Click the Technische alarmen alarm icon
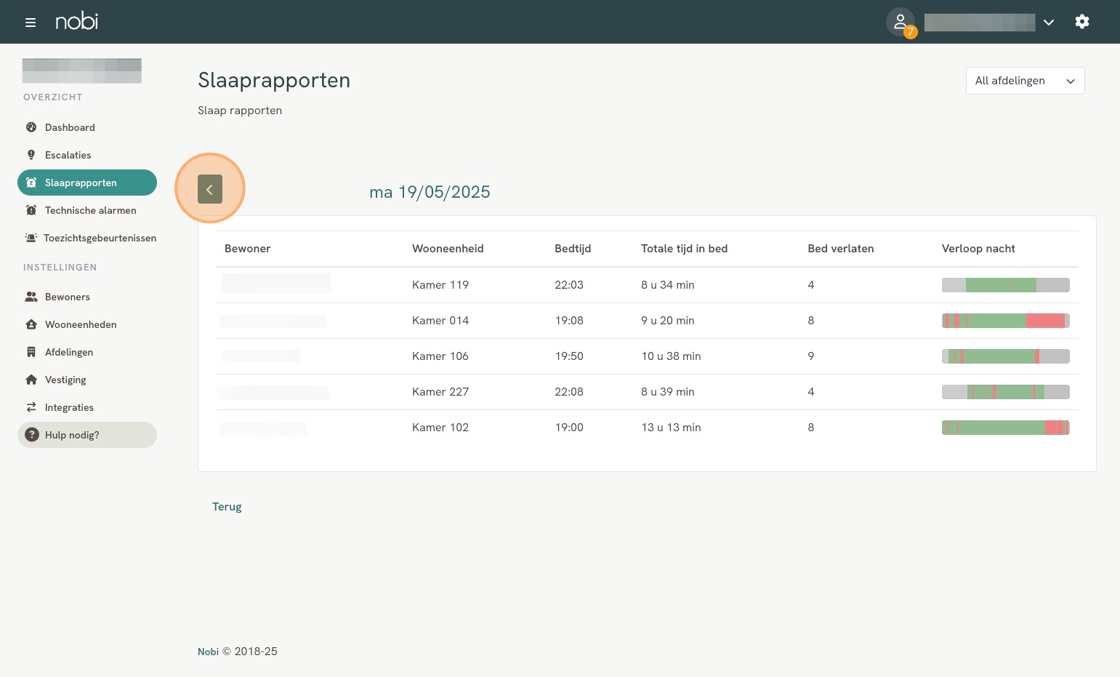 tap(31, 211)
